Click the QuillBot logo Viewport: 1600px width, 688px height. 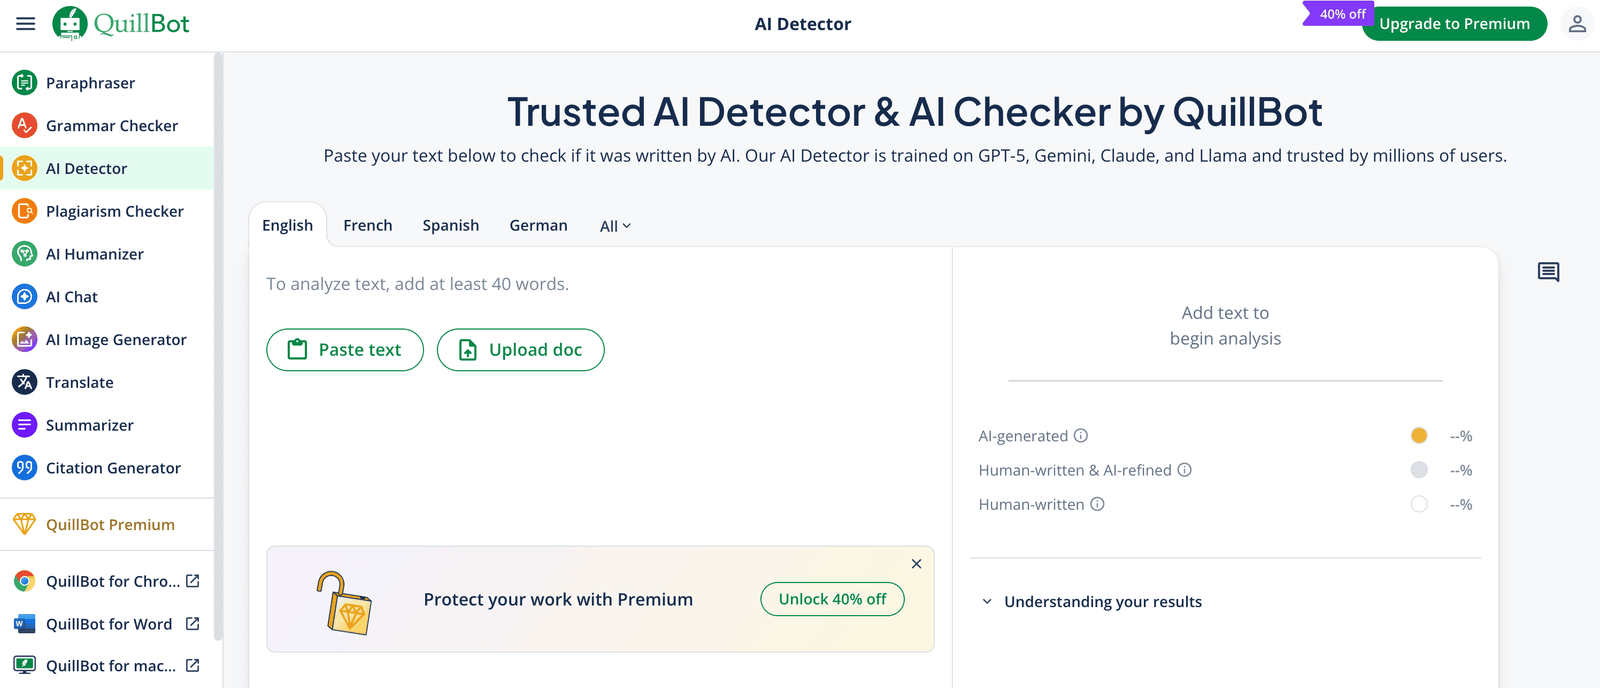(121, 23)
